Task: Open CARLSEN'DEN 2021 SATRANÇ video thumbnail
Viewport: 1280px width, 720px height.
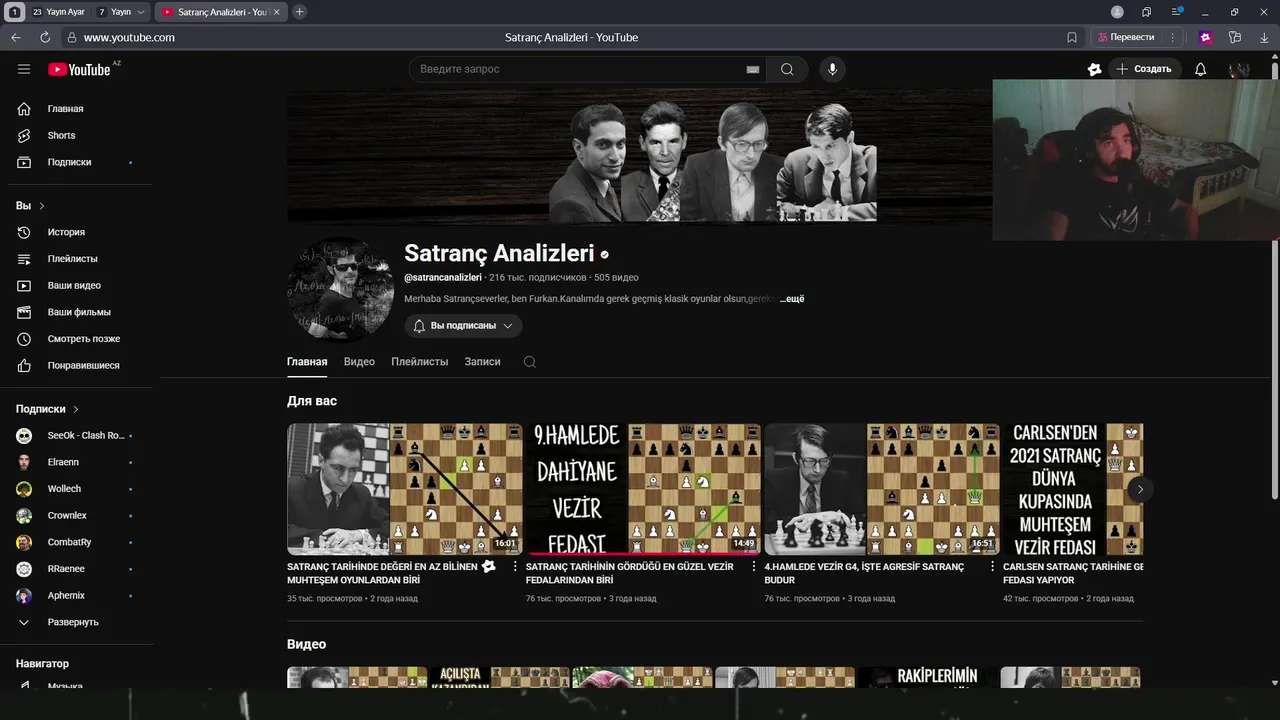Action: coord(1073,489)
